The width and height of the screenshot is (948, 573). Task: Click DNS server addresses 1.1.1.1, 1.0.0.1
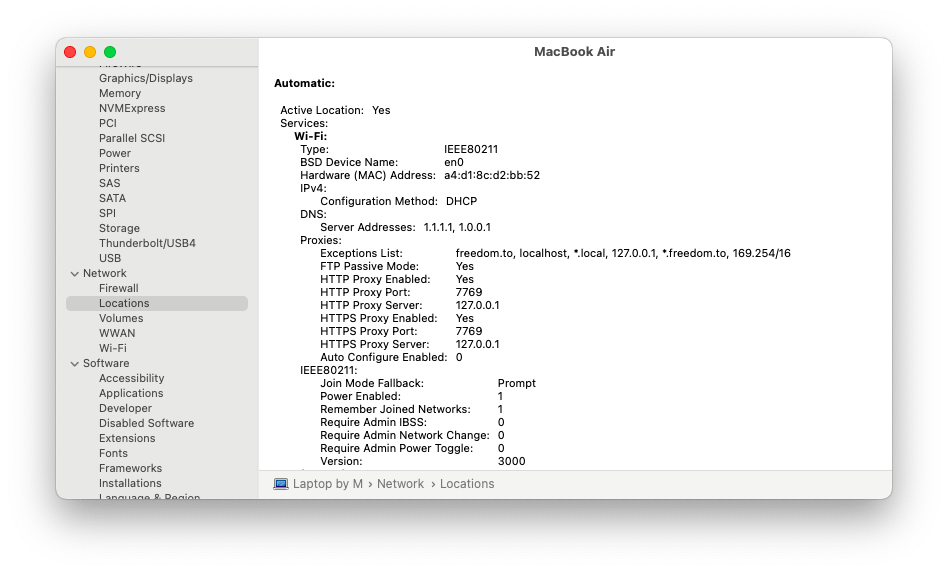(x=457, y=227)
